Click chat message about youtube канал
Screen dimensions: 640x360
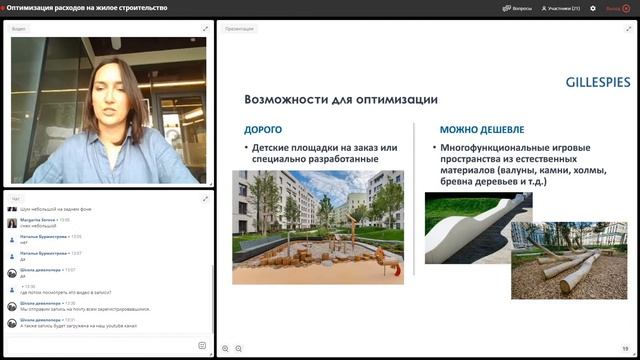79,326
